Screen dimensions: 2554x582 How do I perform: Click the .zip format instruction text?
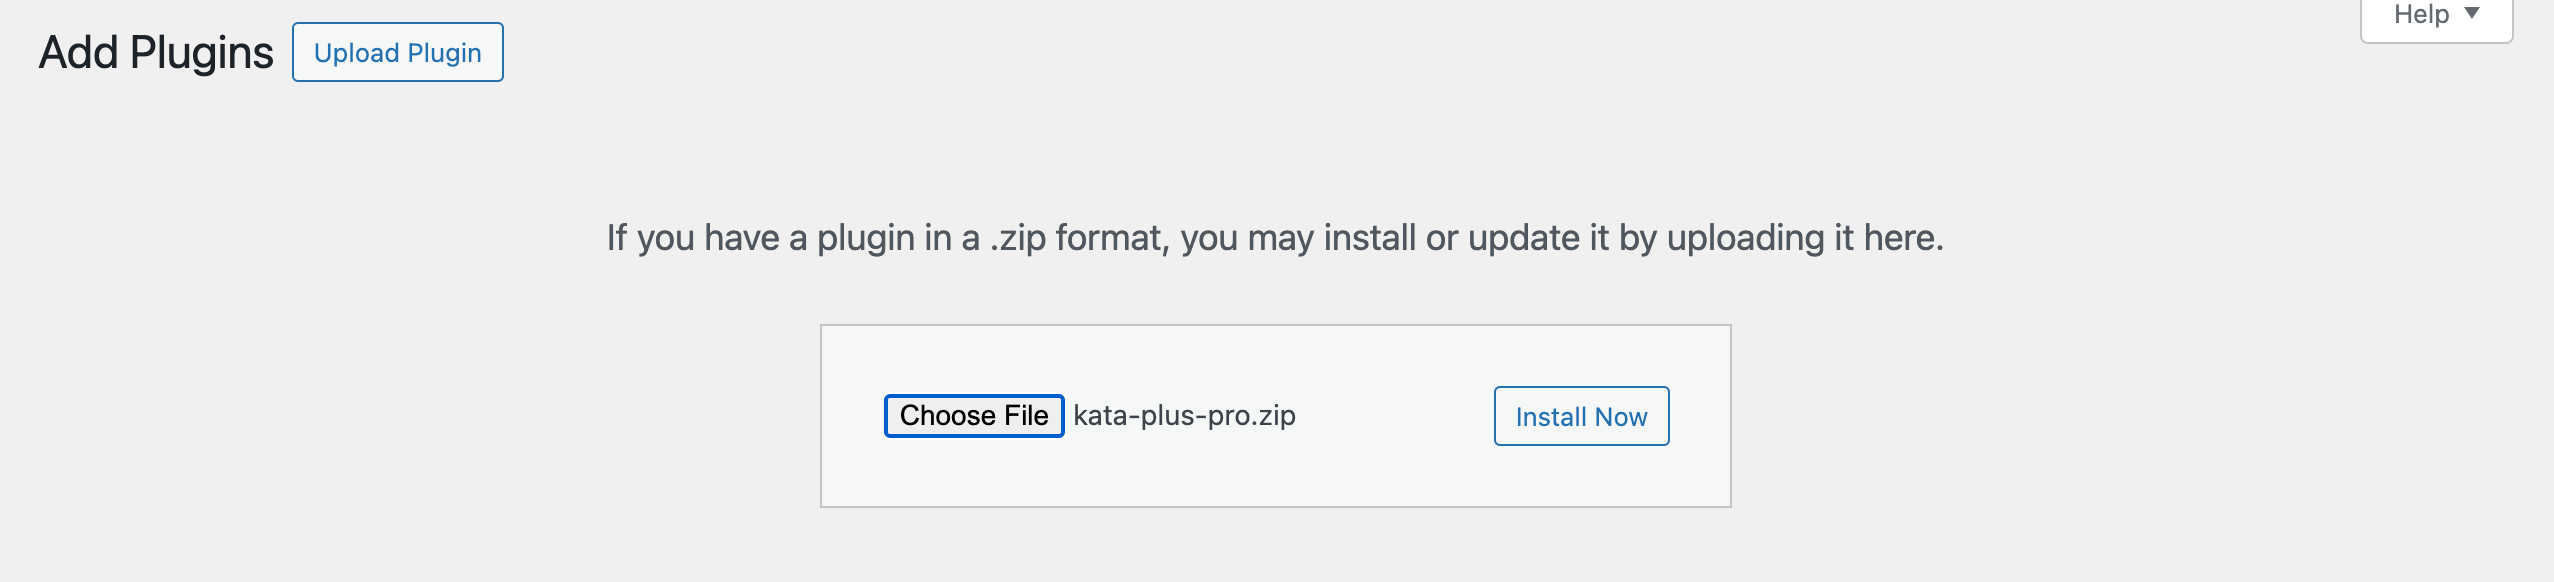pyautogui.click(x=1274, y=238)
